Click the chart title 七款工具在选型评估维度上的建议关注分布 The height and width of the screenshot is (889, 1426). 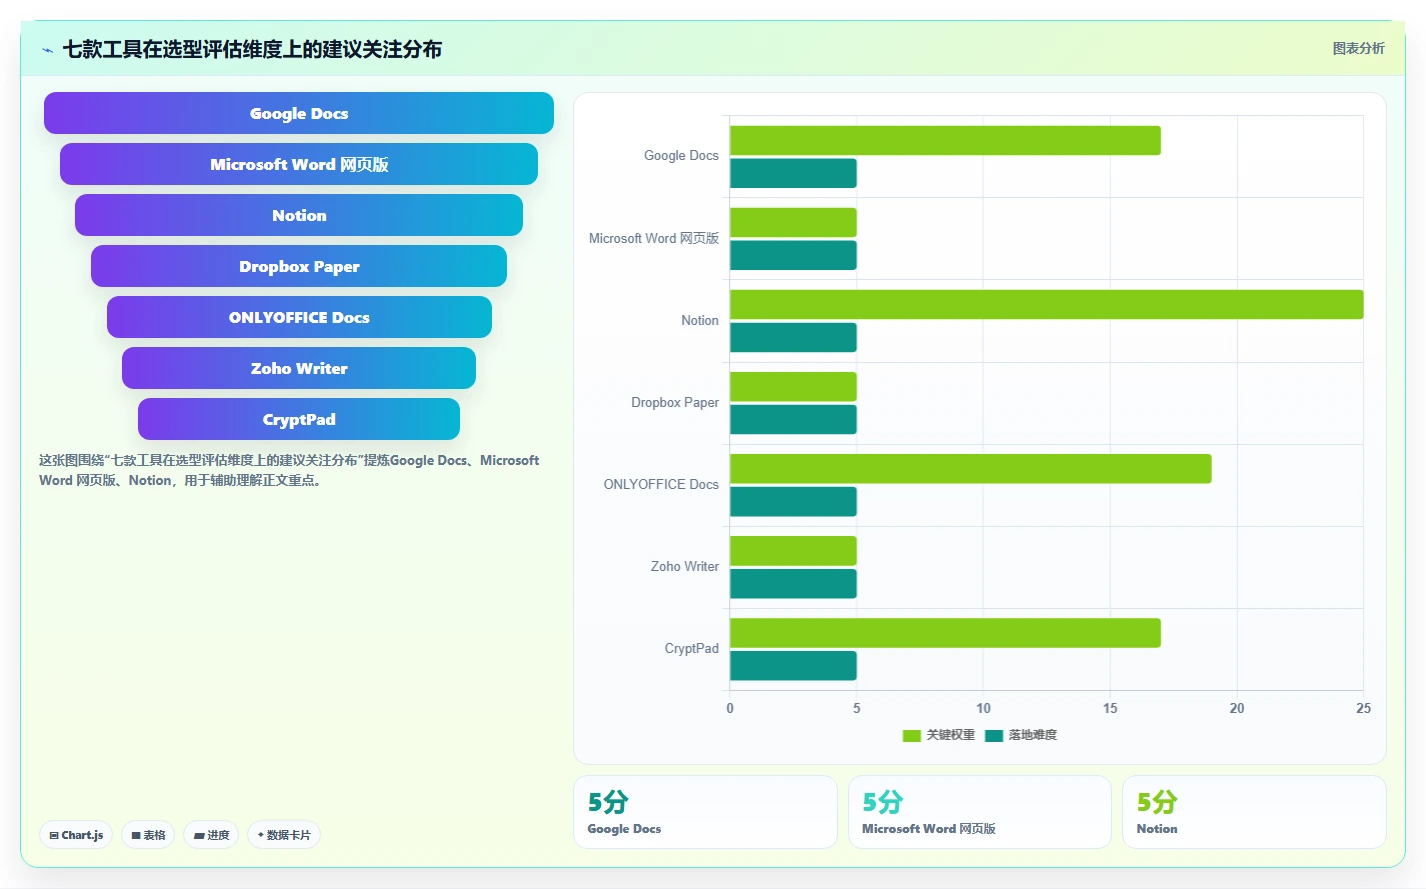[x=252, y=49]
